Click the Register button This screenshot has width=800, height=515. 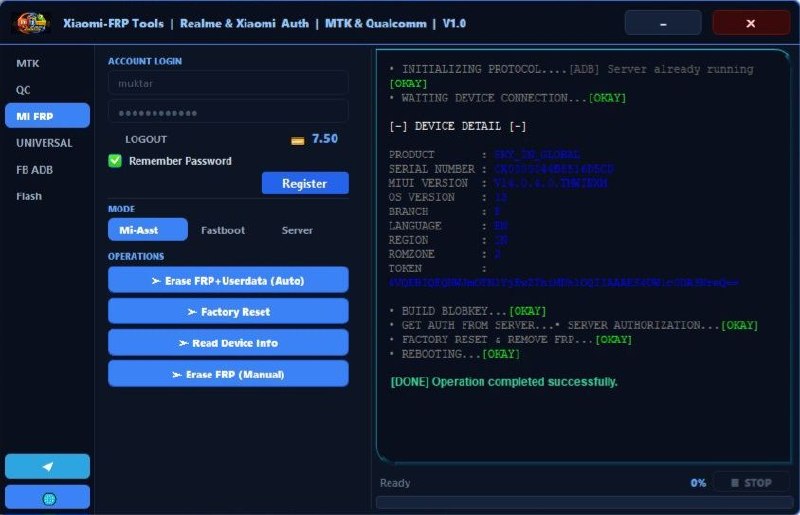click(x=305, y=183)
